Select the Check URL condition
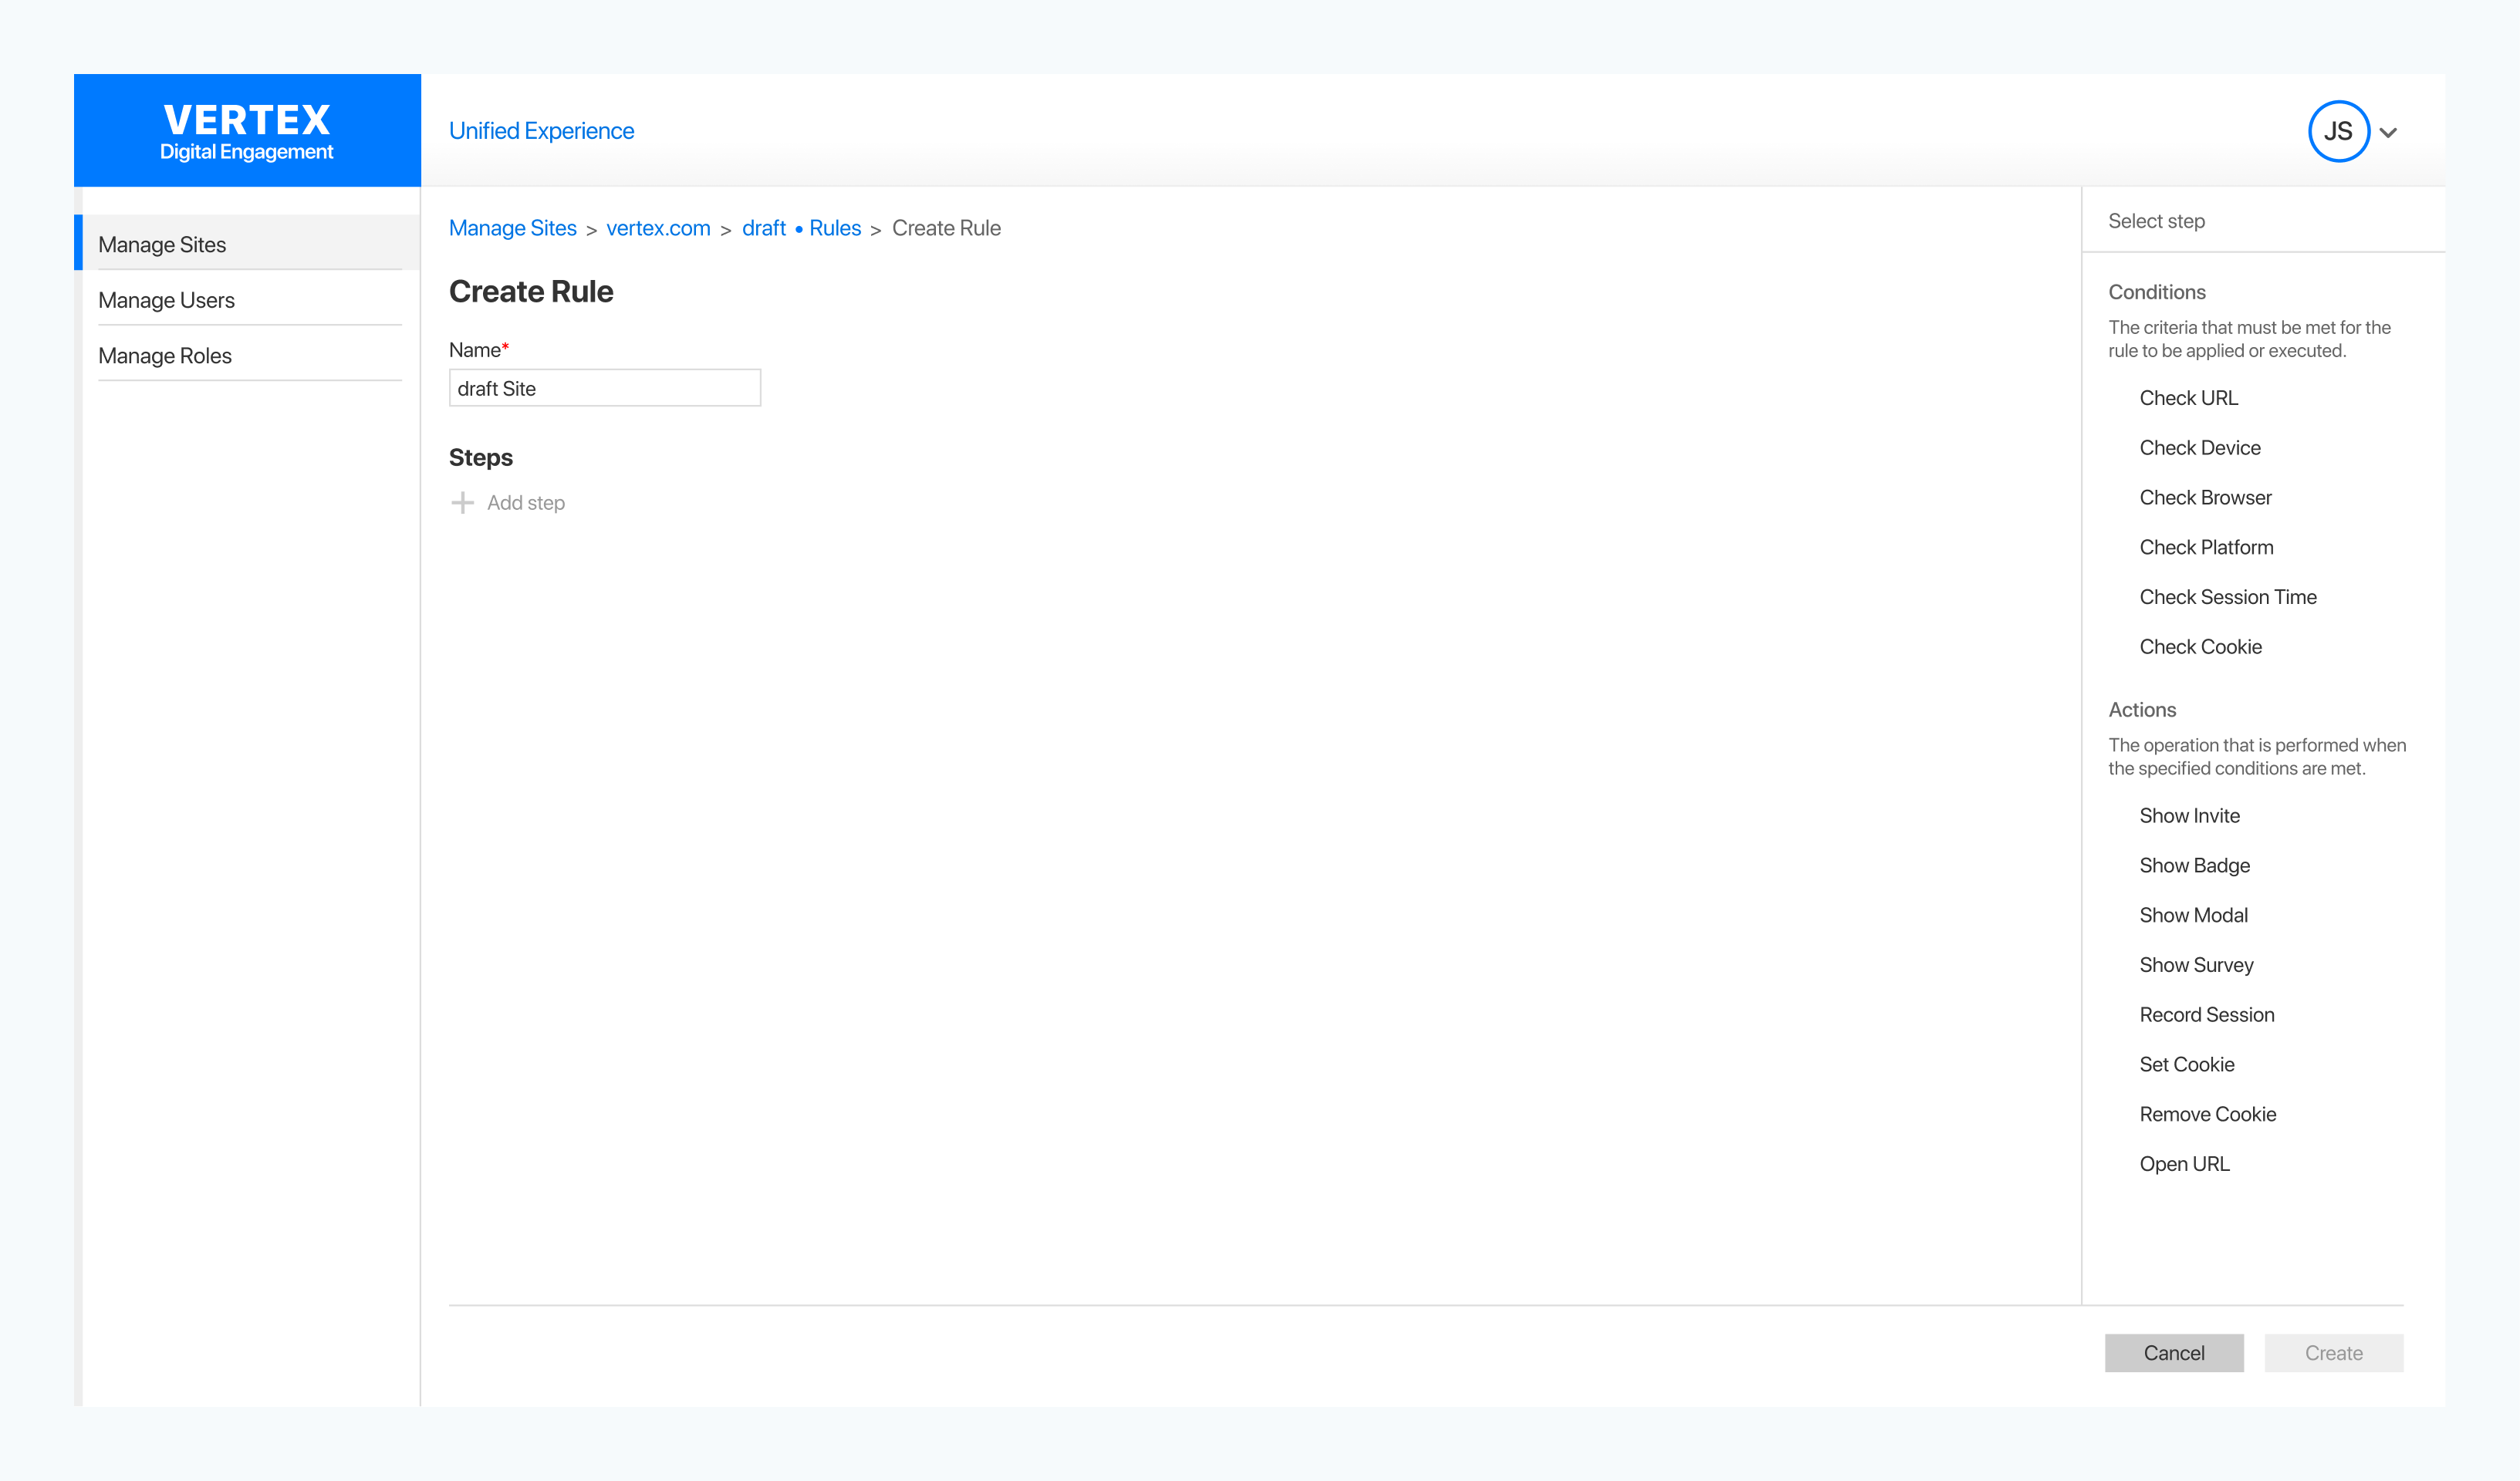Image resolution: width=2520 pixels, height=1481 pixels. coord(2188,398)
